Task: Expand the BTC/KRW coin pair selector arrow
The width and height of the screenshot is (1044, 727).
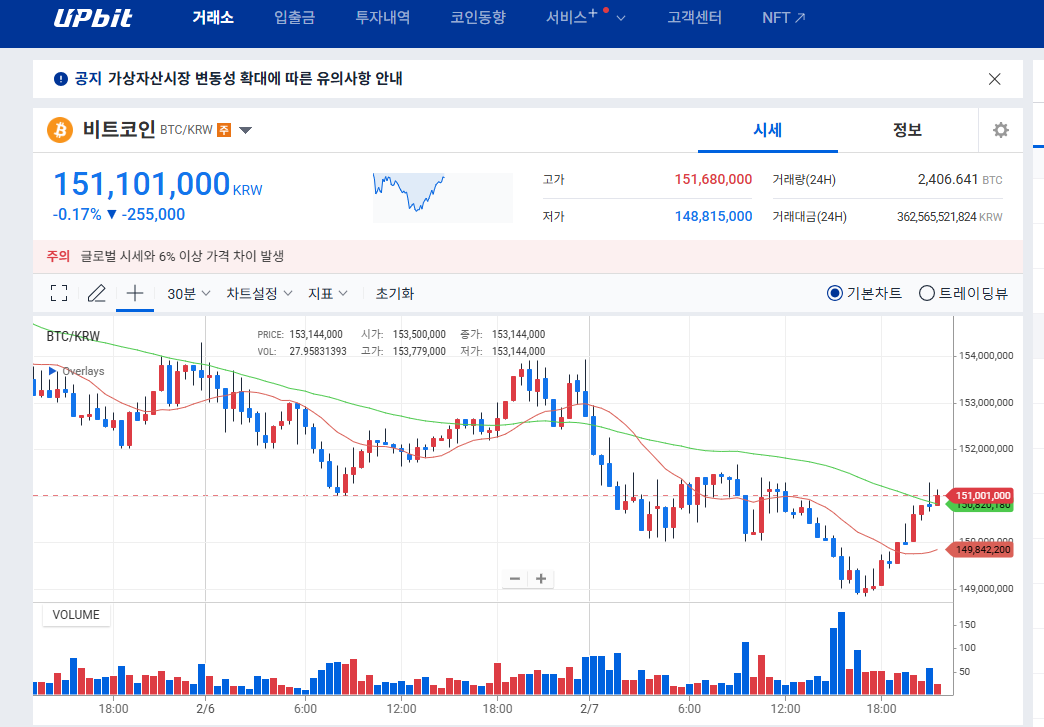Action: click(x=245, y=130)
